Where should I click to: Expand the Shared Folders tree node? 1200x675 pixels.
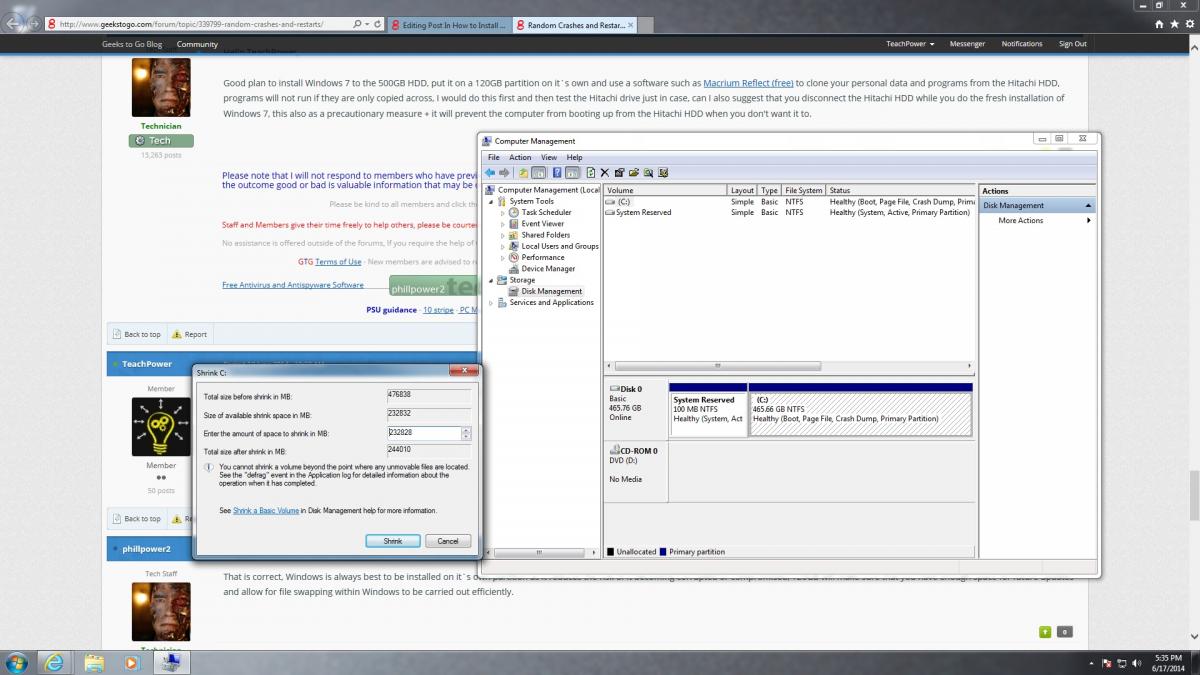[503, 235]
